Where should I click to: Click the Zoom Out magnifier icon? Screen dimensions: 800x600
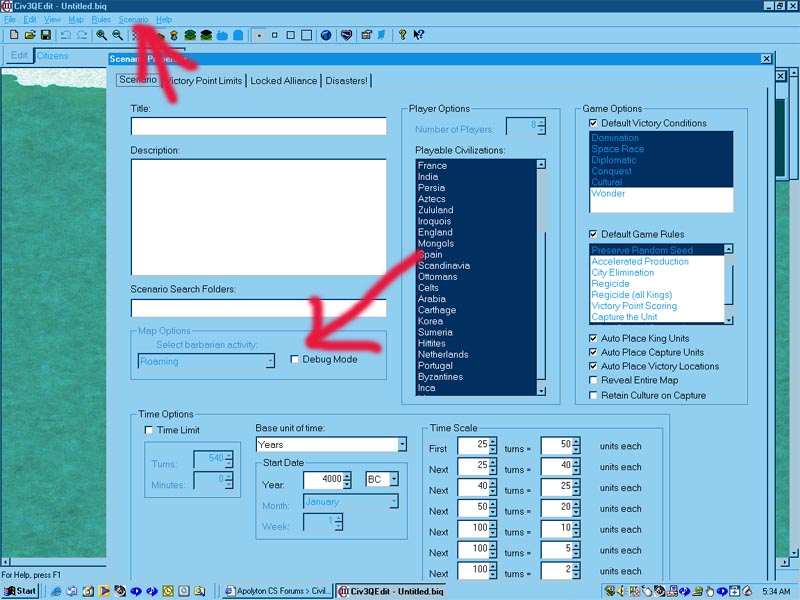(x=117, y=35)
